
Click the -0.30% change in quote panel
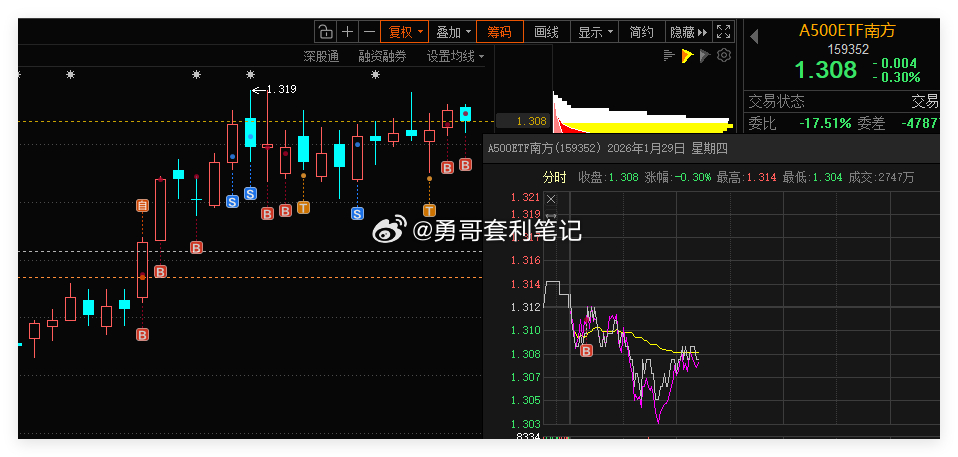(x=896, y=77)
